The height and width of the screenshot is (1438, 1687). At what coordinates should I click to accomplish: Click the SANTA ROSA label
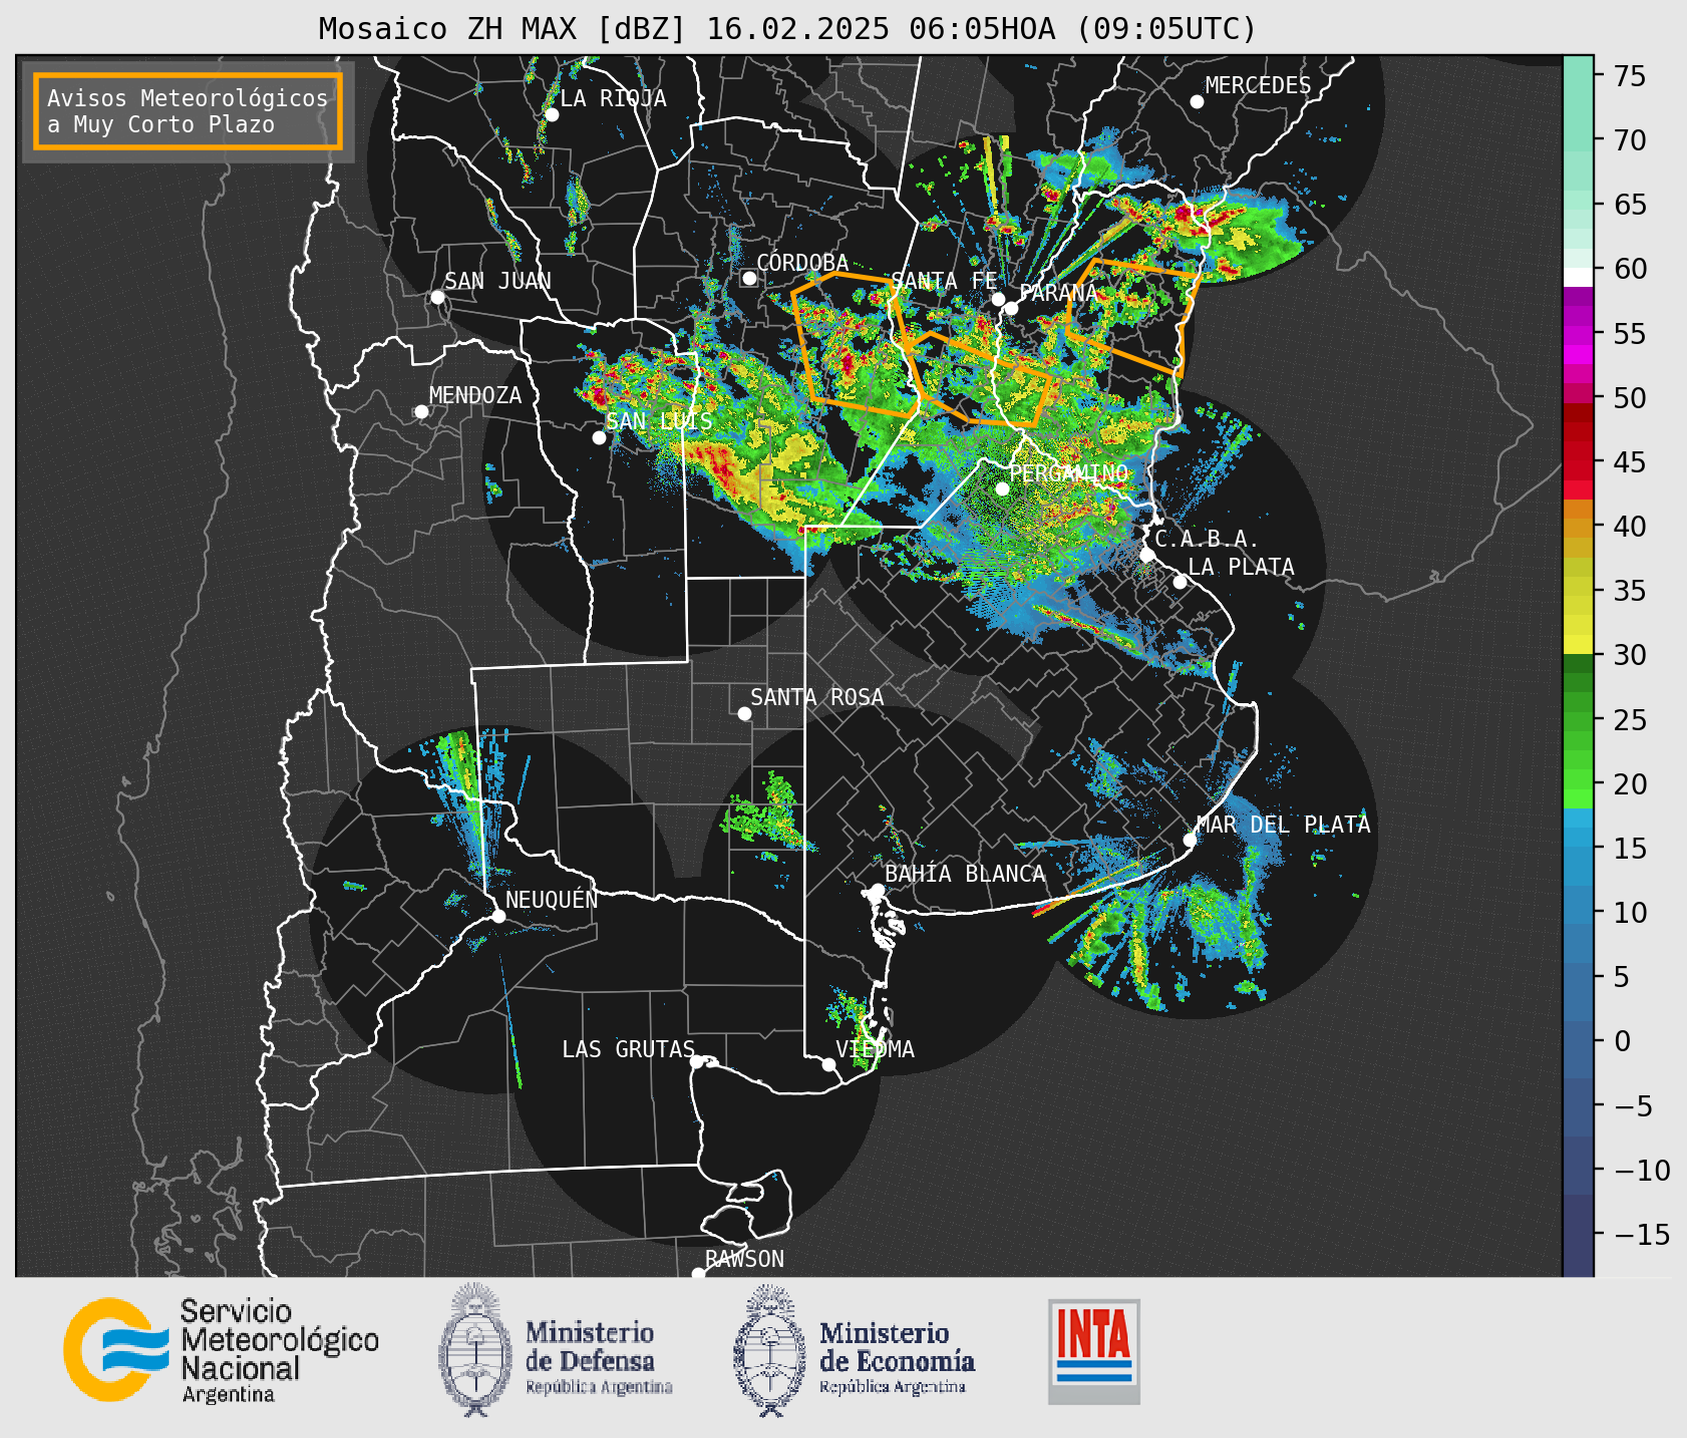tap(817, 697)
